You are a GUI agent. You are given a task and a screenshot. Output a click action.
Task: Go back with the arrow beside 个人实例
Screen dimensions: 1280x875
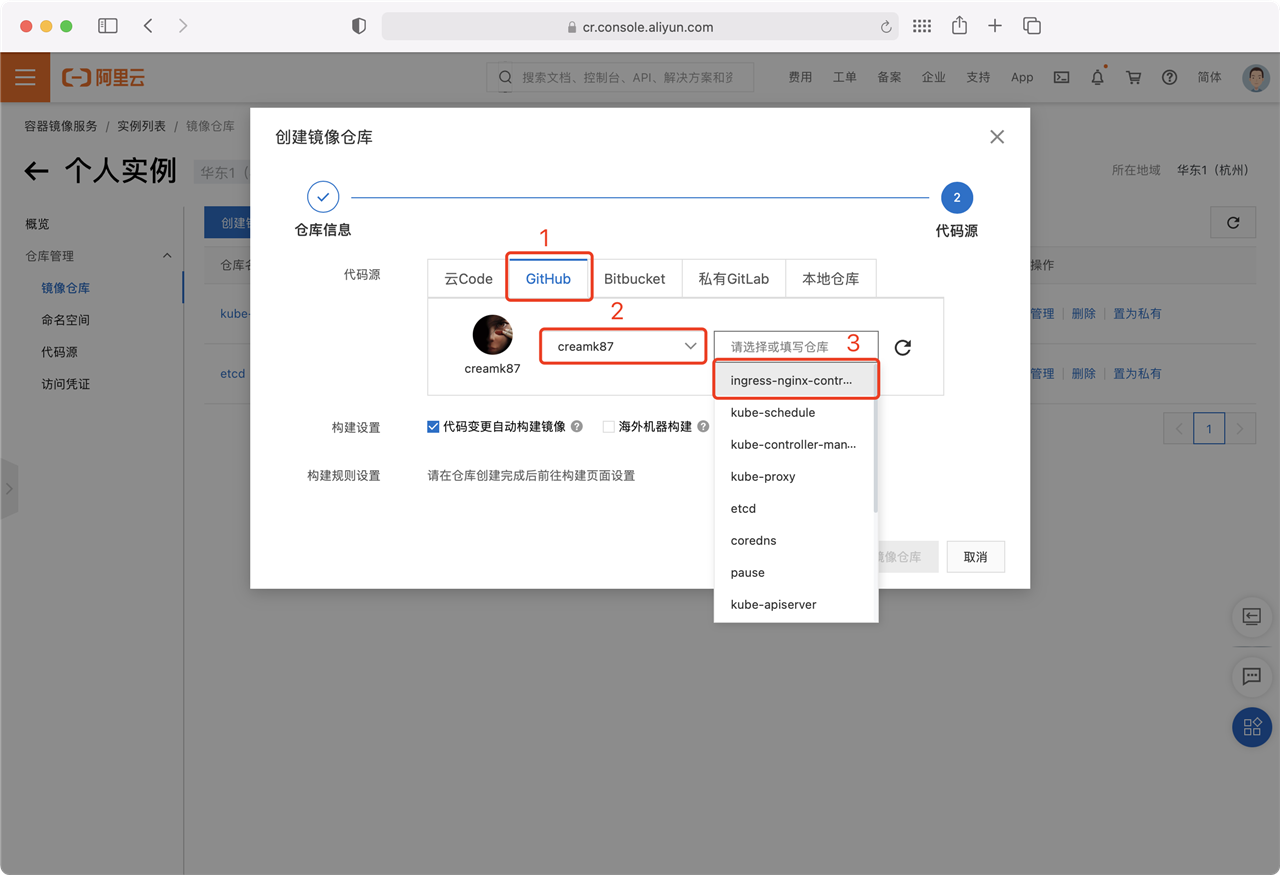37,171
